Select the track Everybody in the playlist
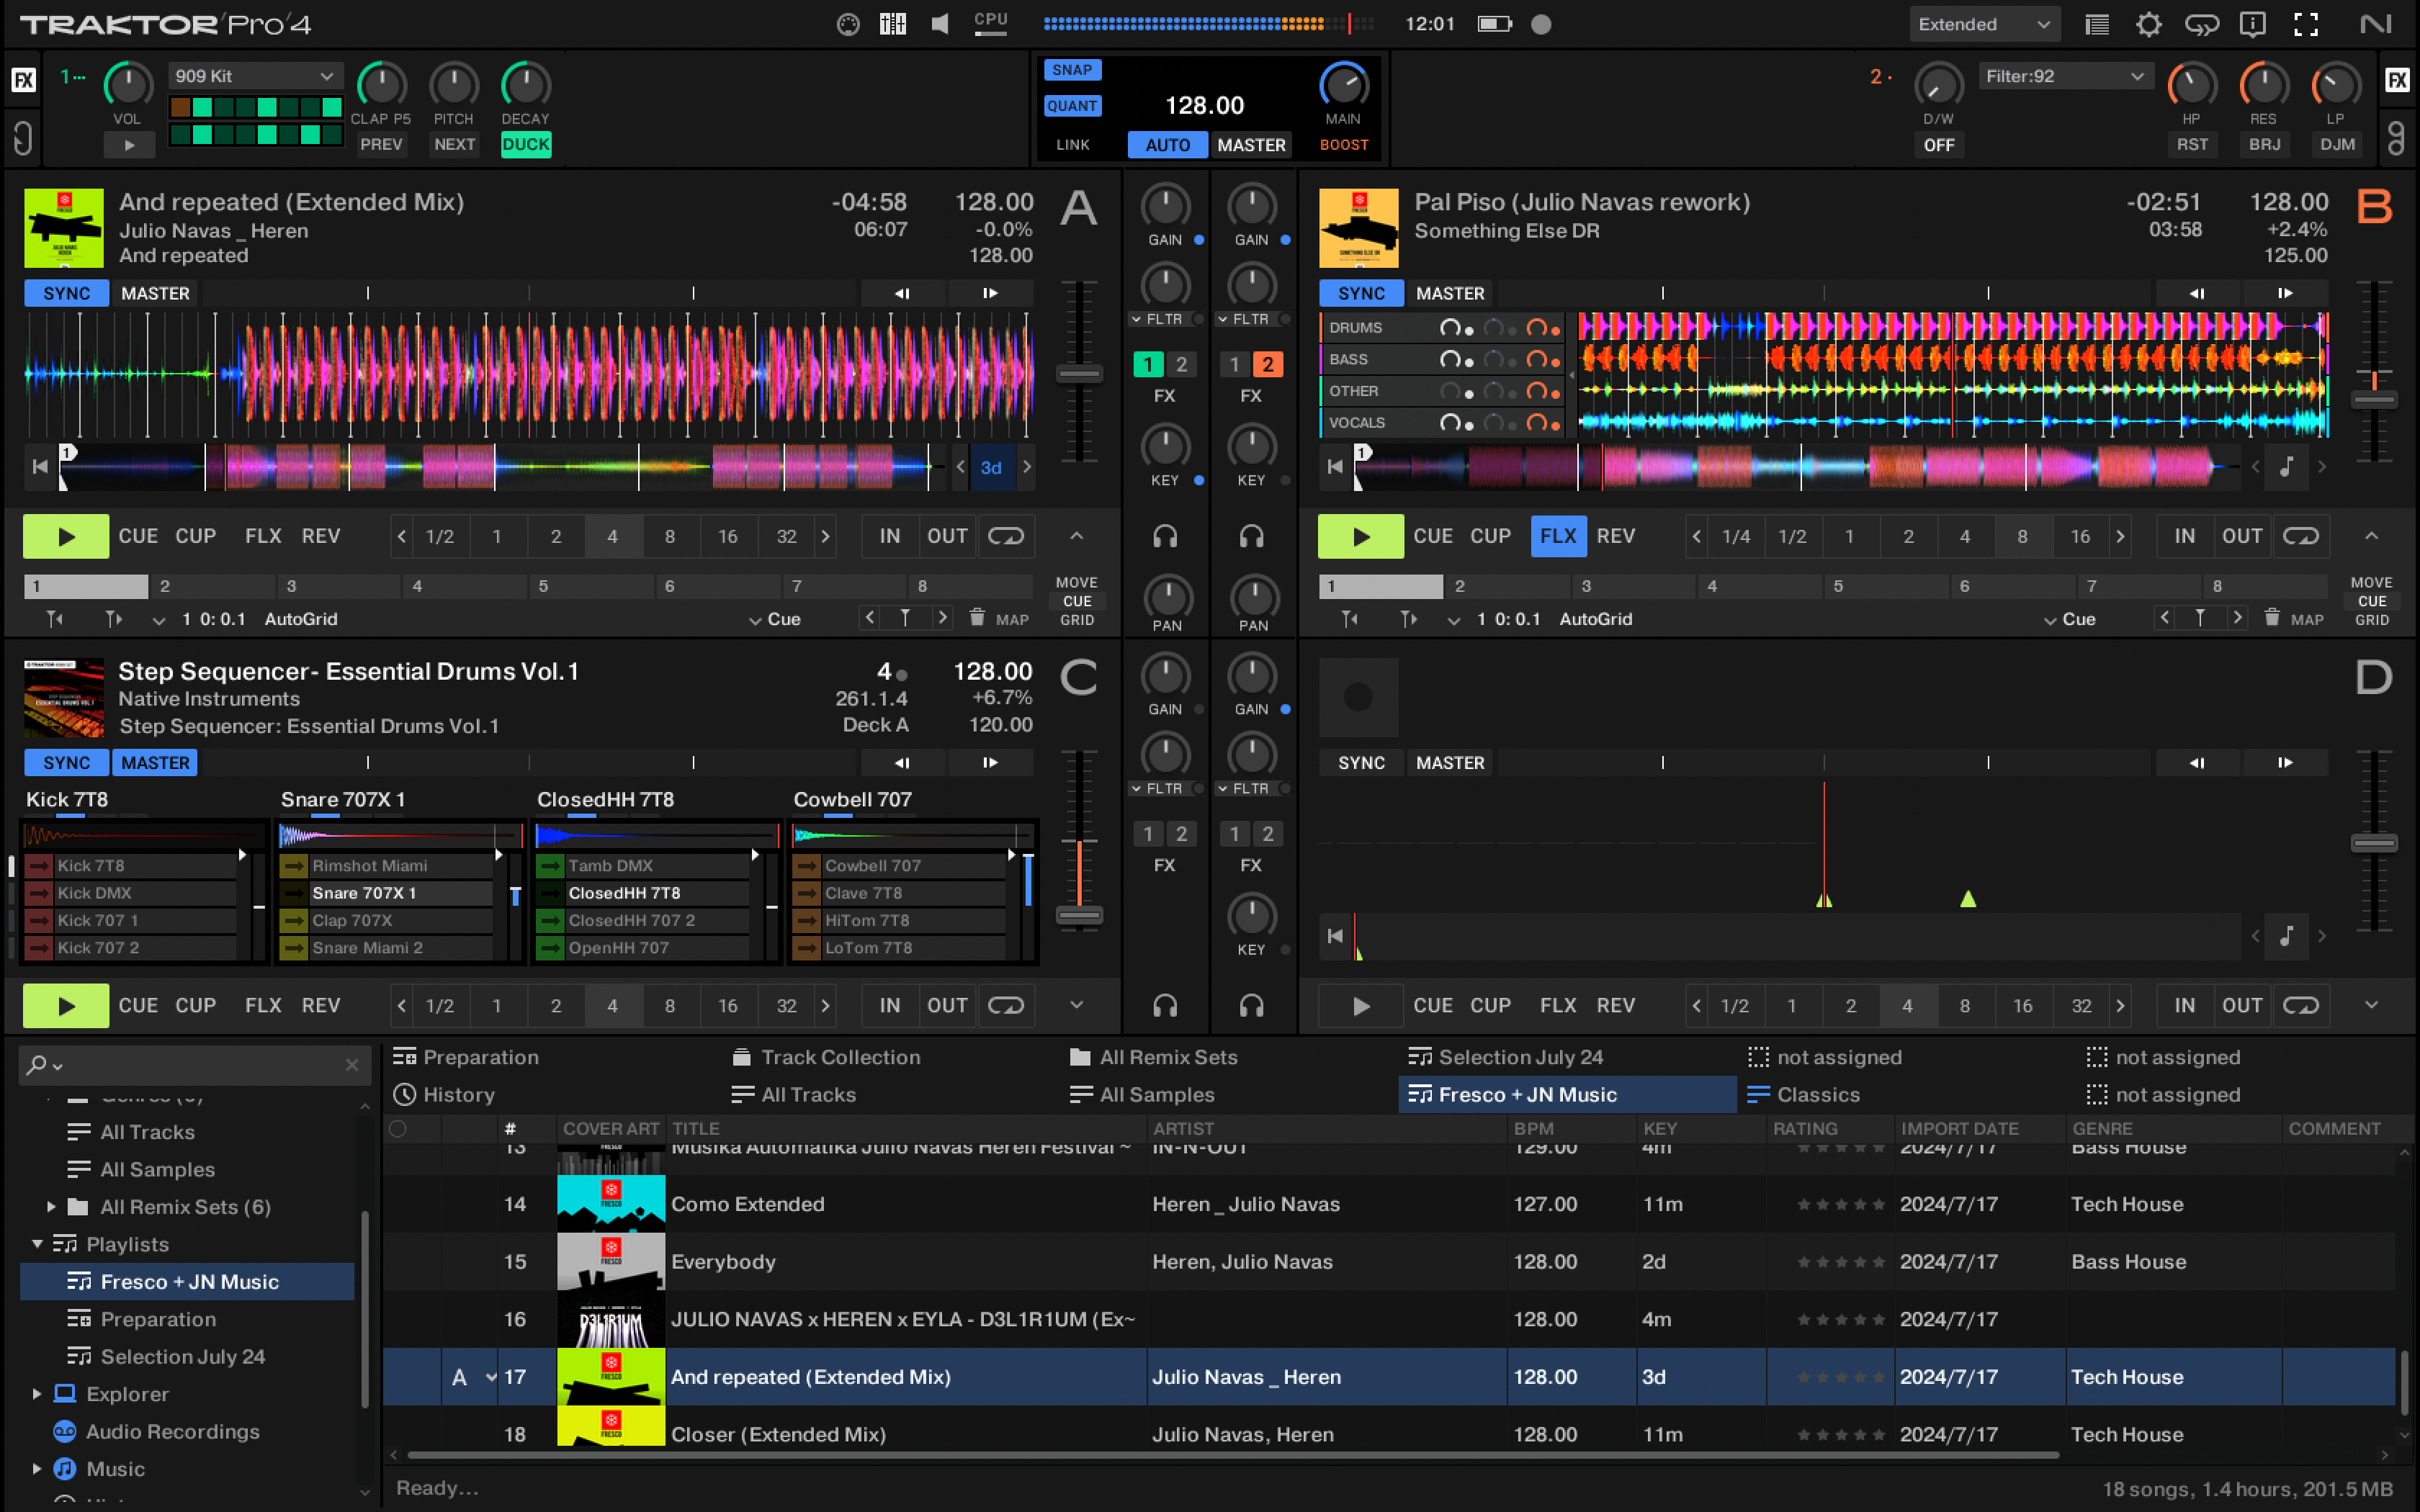Viewport: 2420px width, 1512px height. click(x=724, y=1261)
